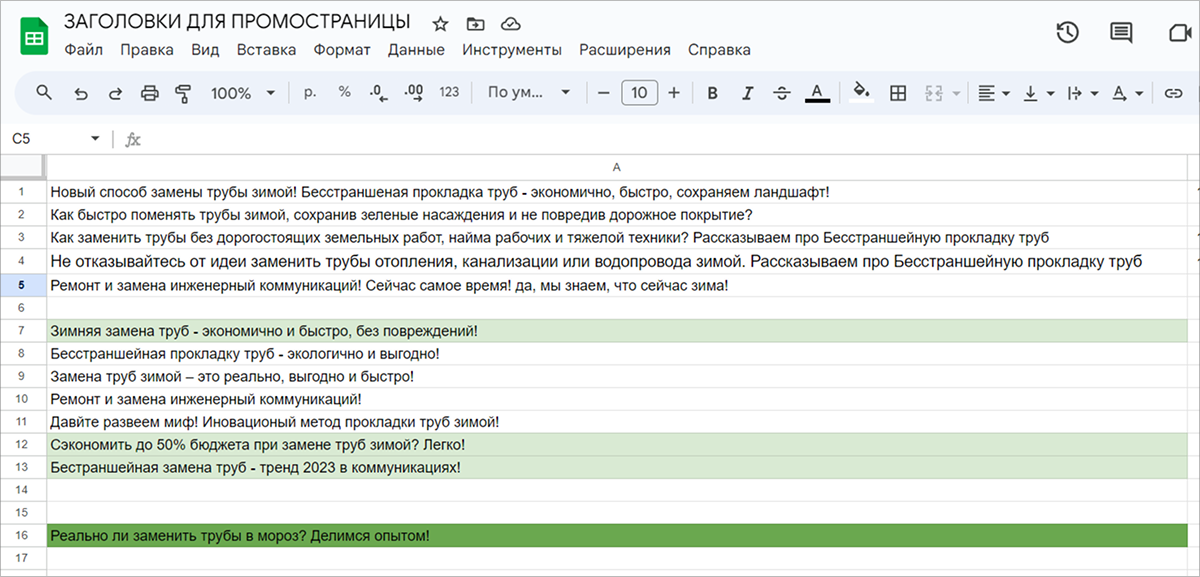Viewport: 1200px width, 577px height.
Task: Select cell 'Новый способ замены трубы зимой!'
Action: click(x=616, y=191)
